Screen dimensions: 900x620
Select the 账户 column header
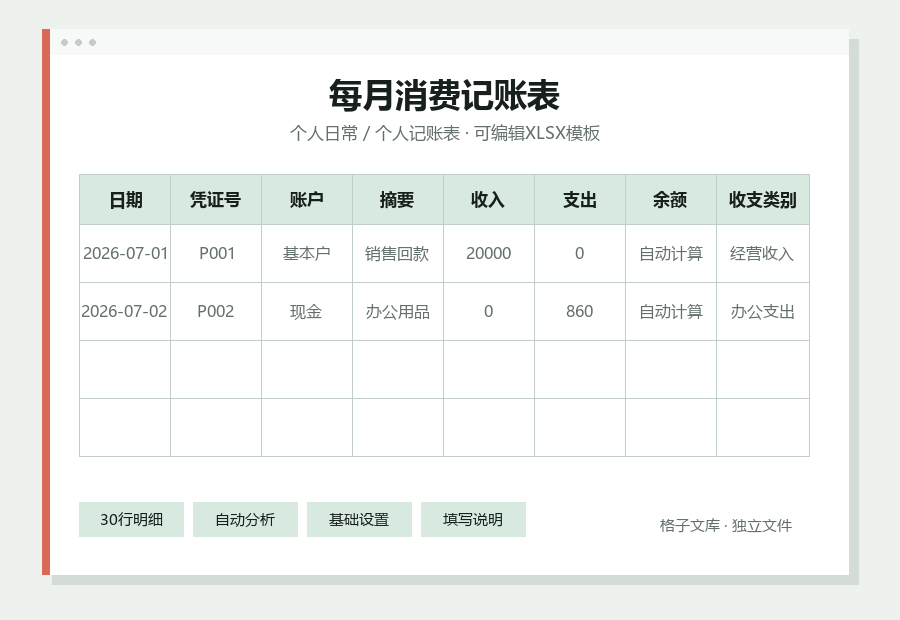(307, 200)
